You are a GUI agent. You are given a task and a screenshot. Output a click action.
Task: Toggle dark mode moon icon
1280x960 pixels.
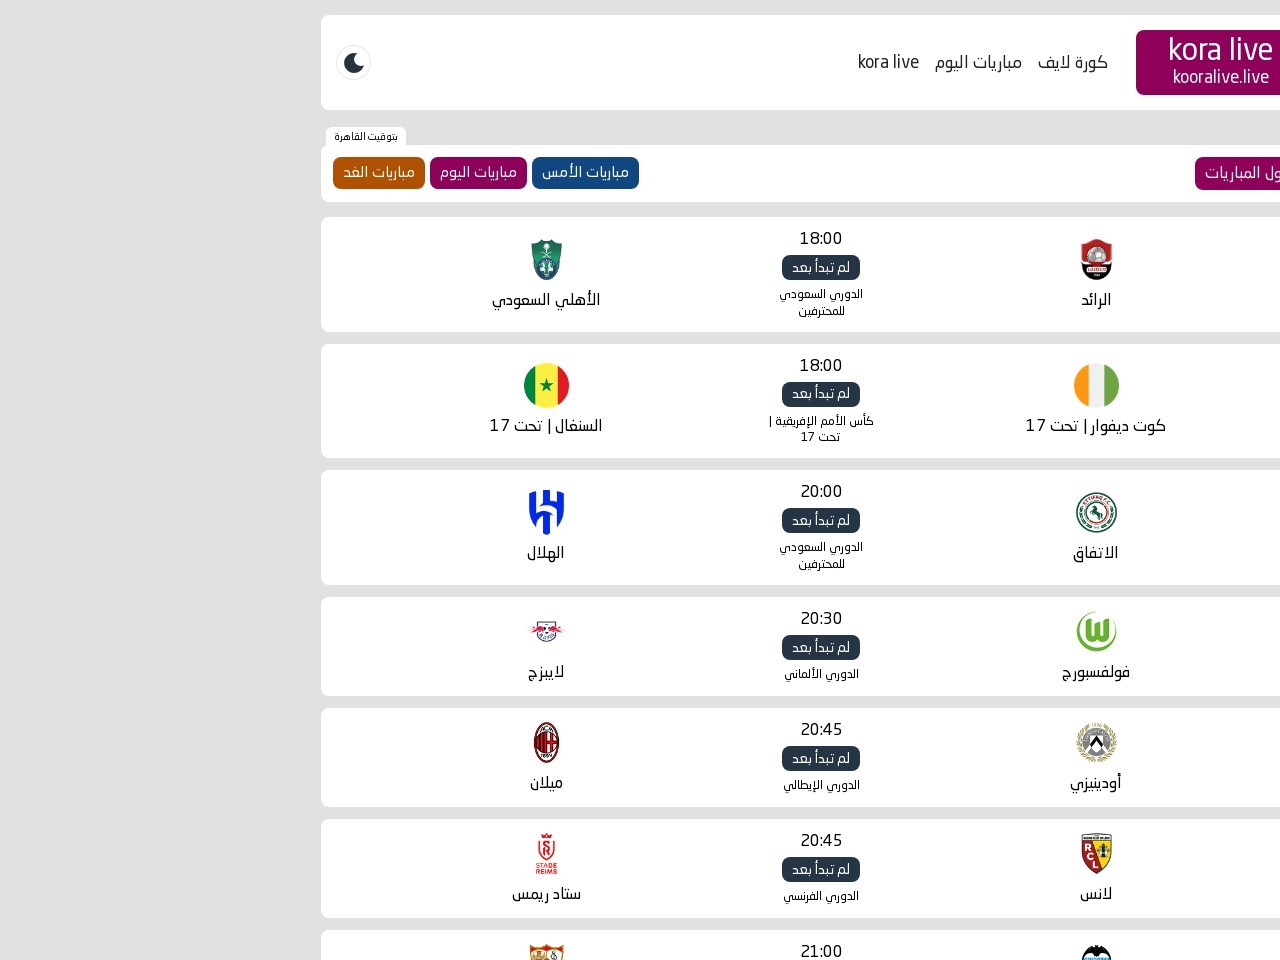click(354, 63)
